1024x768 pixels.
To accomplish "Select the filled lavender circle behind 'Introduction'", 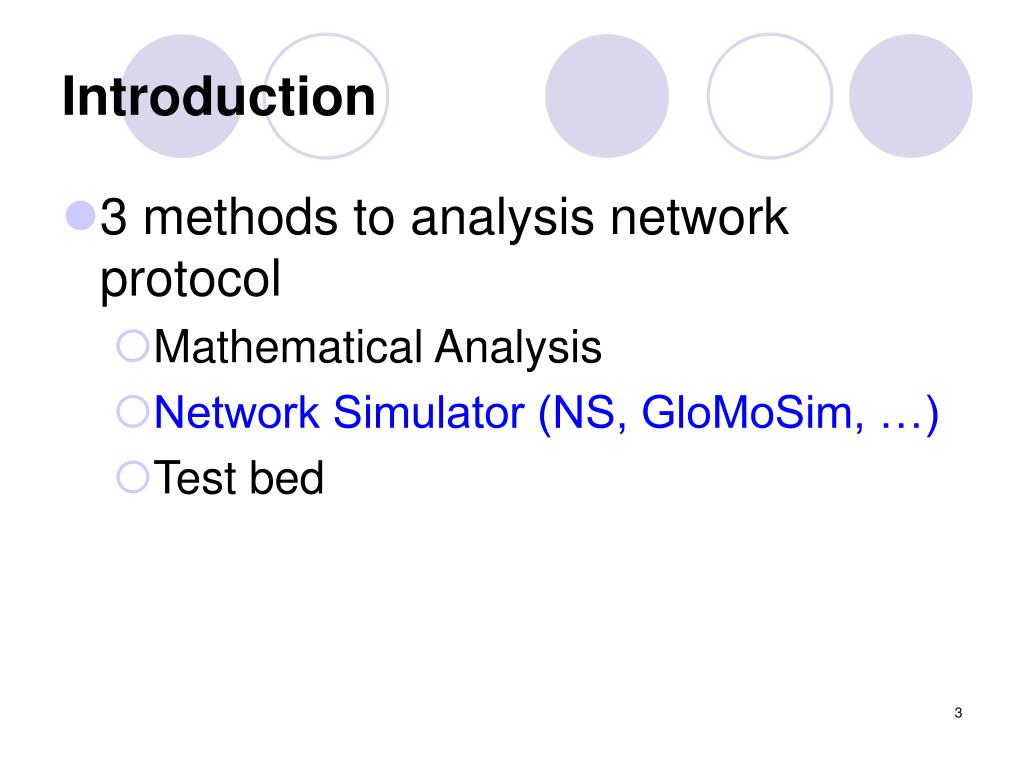I will 183,96.
